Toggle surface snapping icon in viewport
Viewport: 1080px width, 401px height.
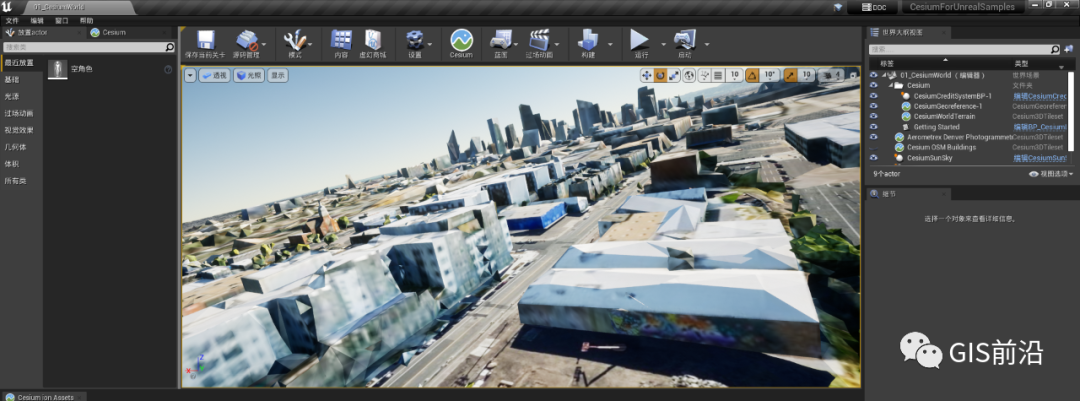[x=705, y=76]
